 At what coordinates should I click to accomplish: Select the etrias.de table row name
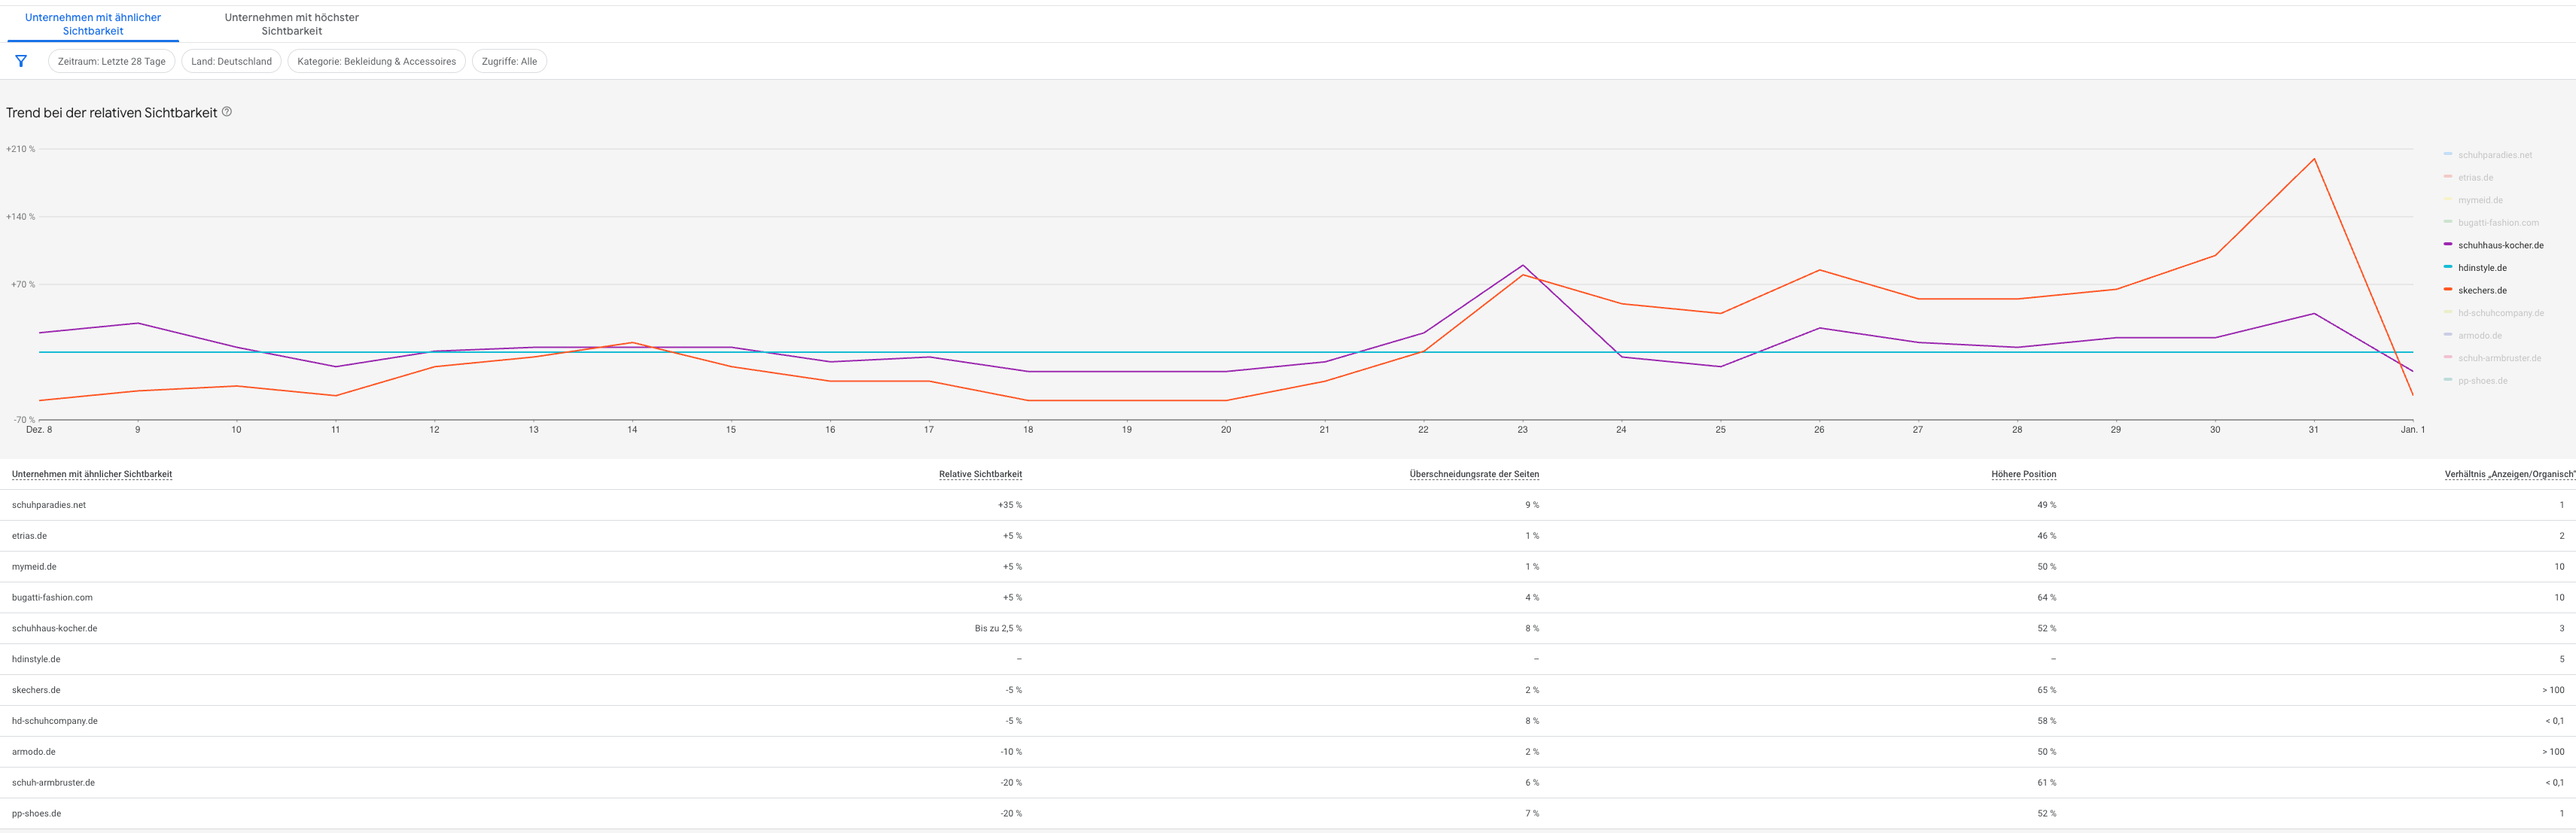pos(29,536)
